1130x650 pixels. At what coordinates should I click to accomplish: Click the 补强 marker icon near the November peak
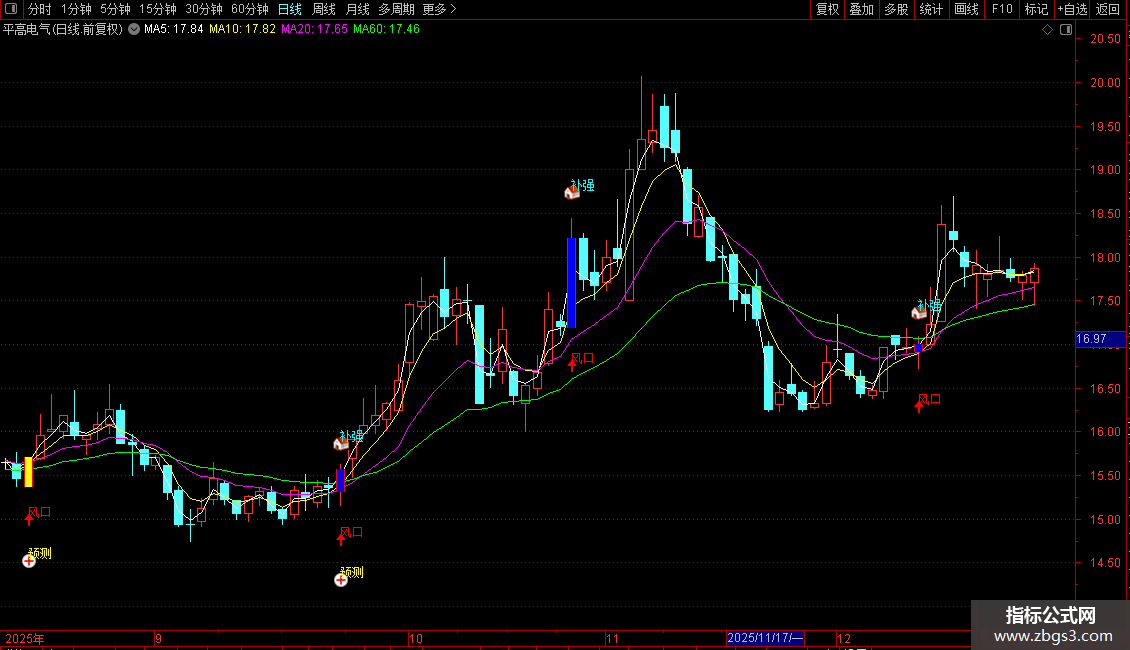tap(571, 193)
